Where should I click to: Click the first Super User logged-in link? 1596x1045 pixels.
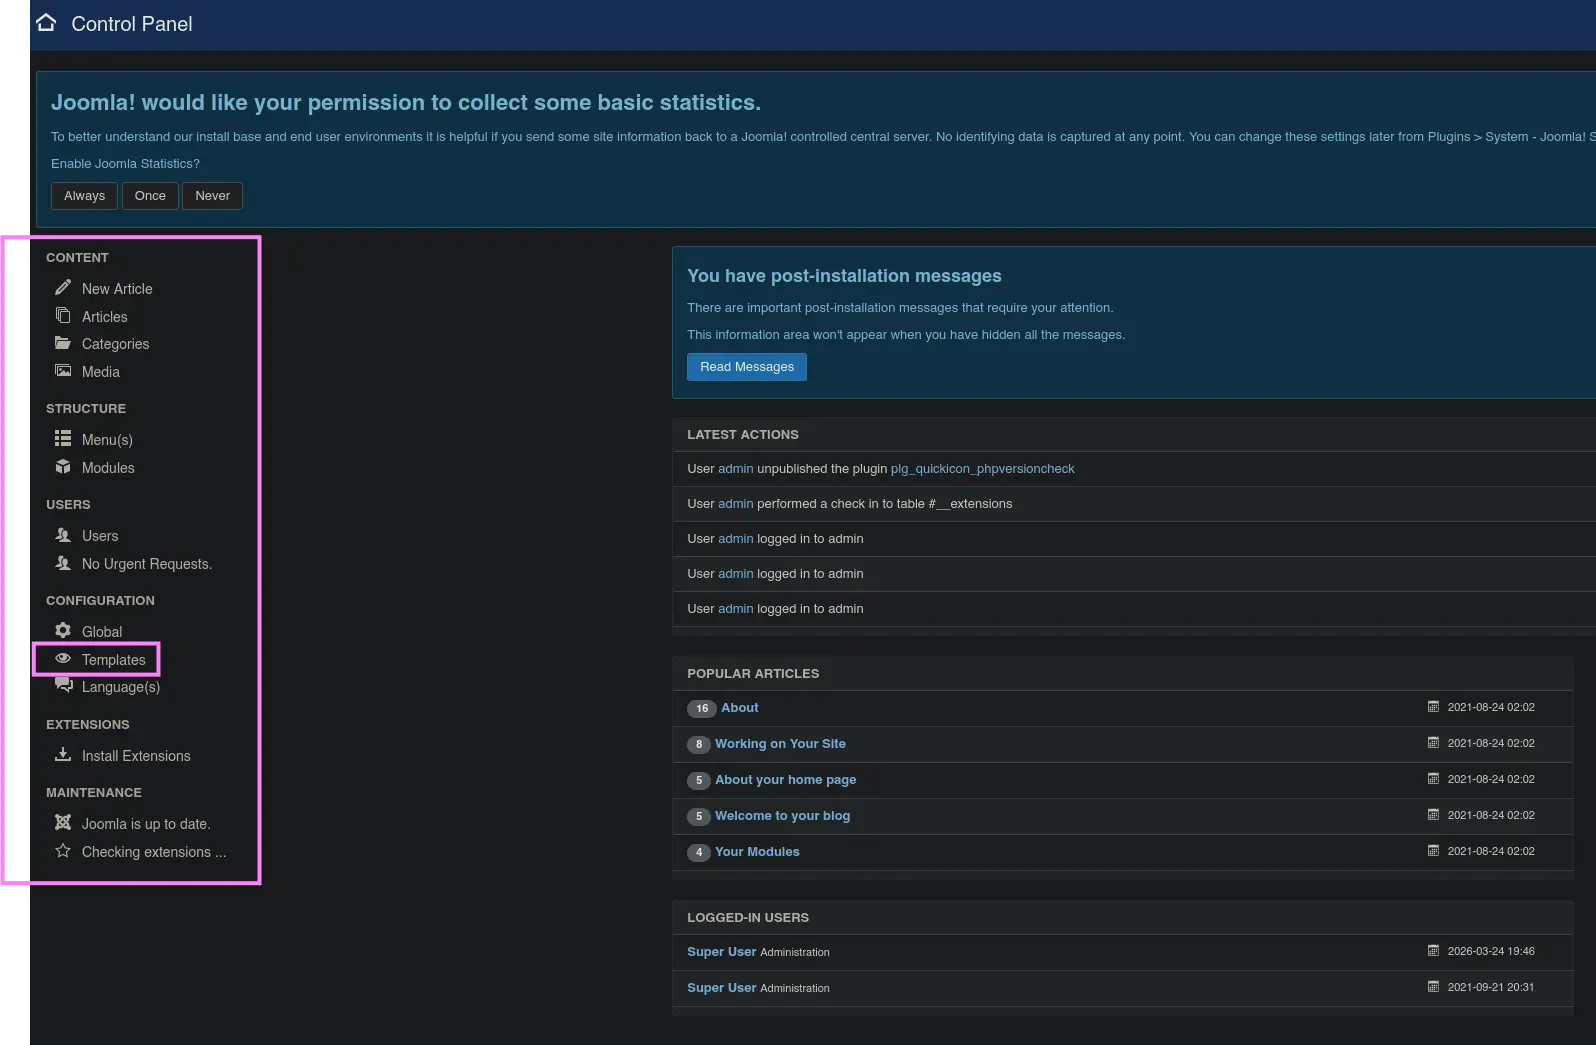point(721,952)
